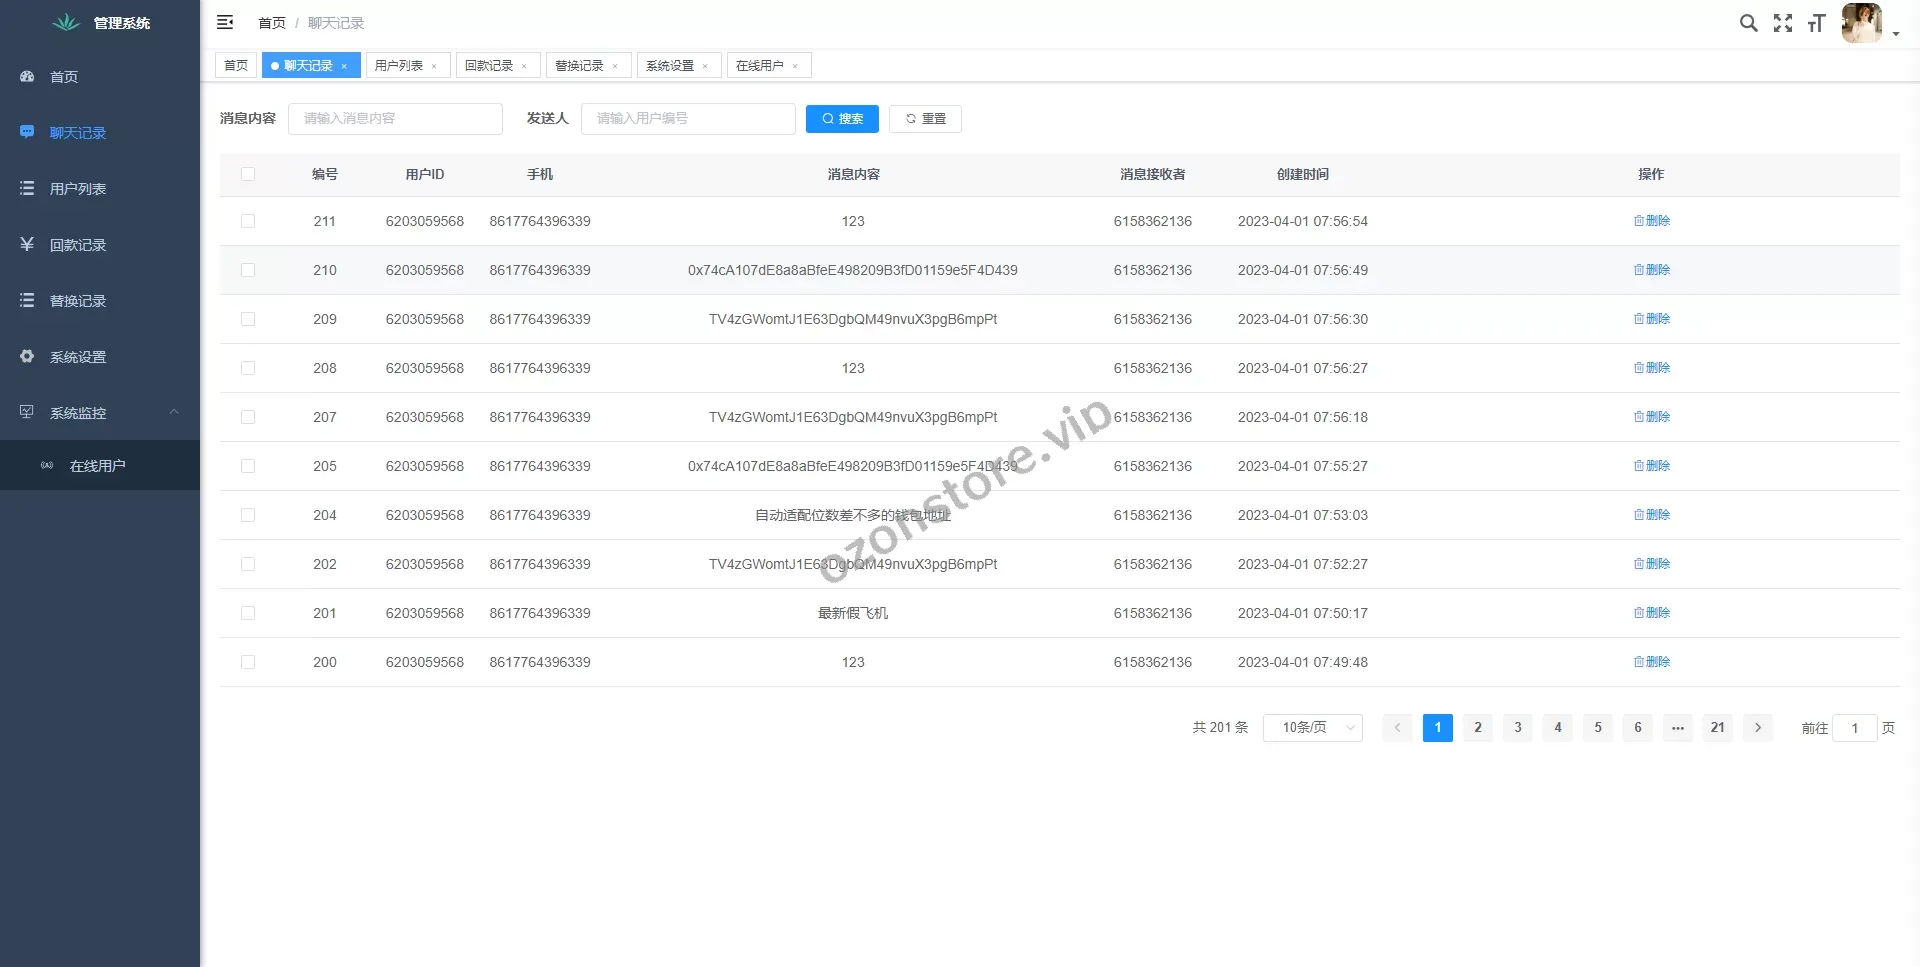Toggle the select-all header checkbox
The width and height of the screenshot is (1920, 967).
(248, 174)
